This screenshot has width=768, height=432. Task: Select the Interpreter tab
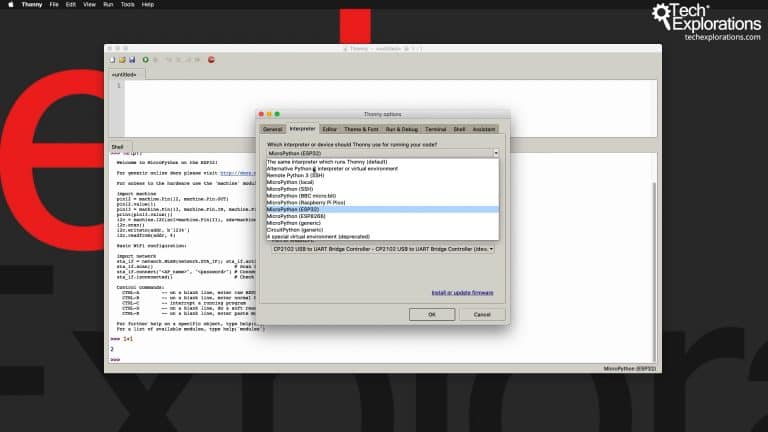[x=302, y=128]
